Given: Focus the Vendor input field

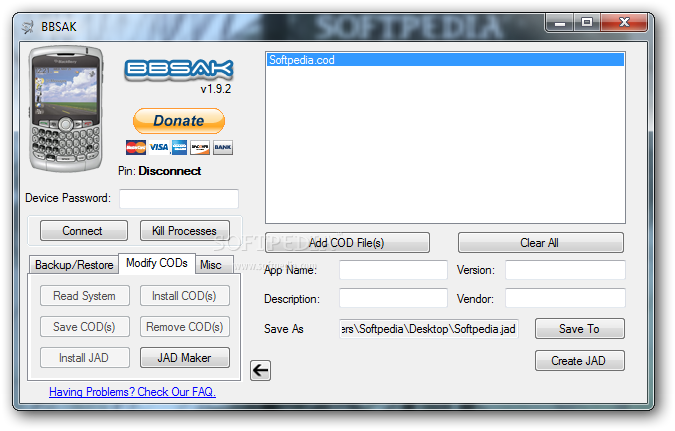Looking at the screenshot, I should [565, 298].
